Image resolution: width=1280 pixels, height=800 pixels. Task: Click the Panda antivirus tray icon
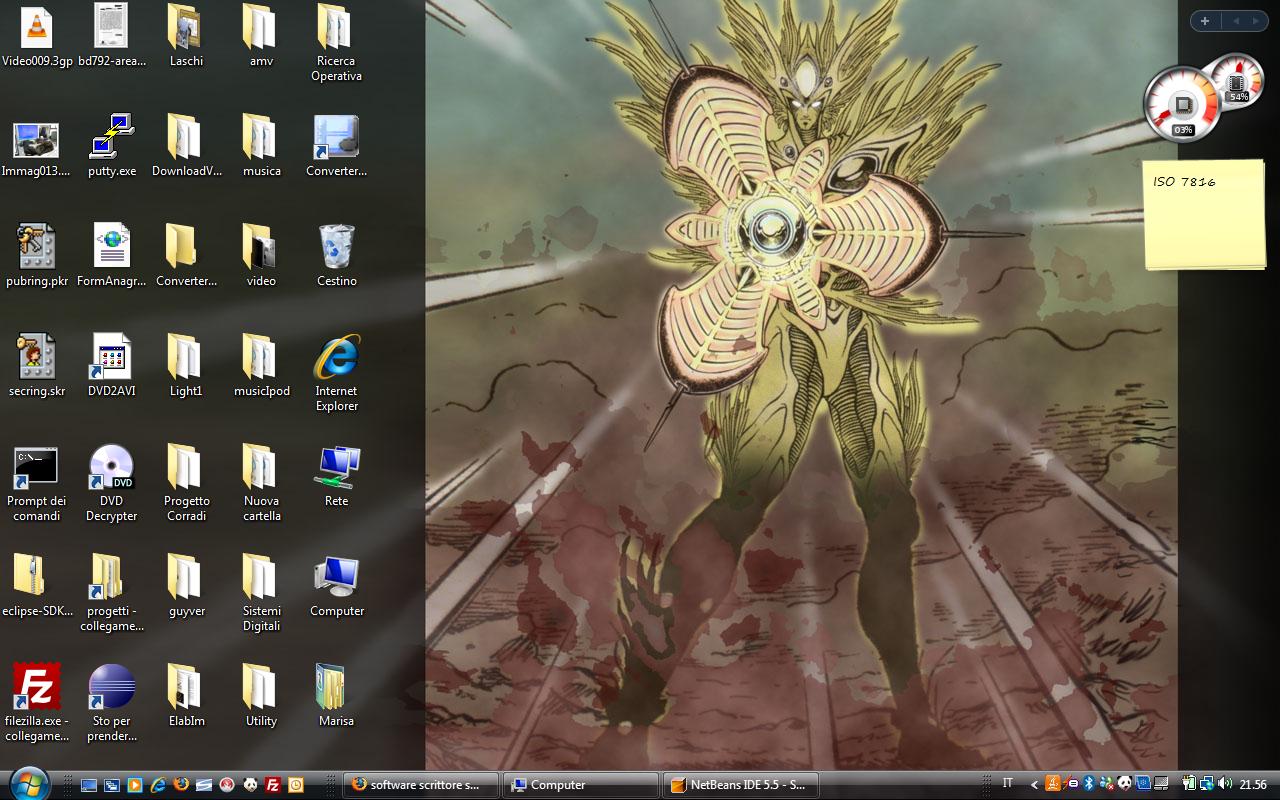pyautogui.click(x=1125, y=784)
